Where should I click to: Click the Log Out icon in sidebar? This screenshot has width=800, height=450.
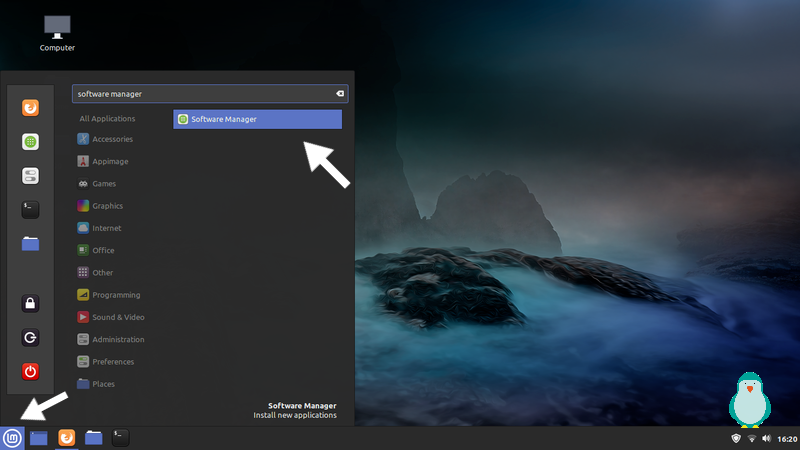(30, 338)
